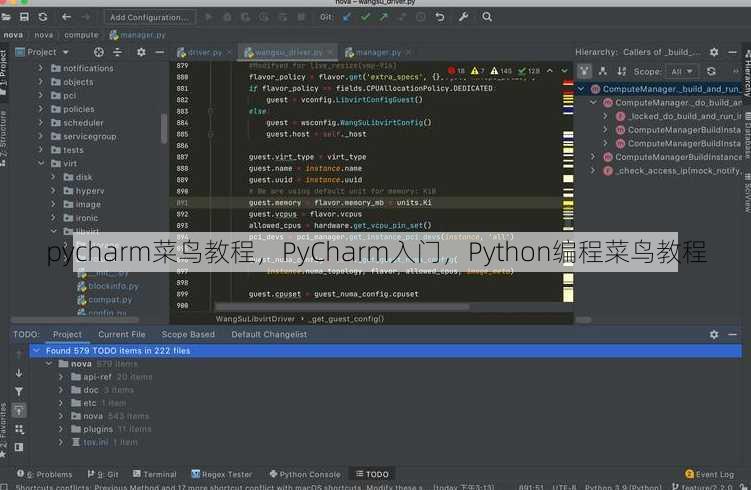Screen dimensions: 751x490
Task: Click previous TODO up arrow icon
Action: pyautogui.click(x=19, y=354)
